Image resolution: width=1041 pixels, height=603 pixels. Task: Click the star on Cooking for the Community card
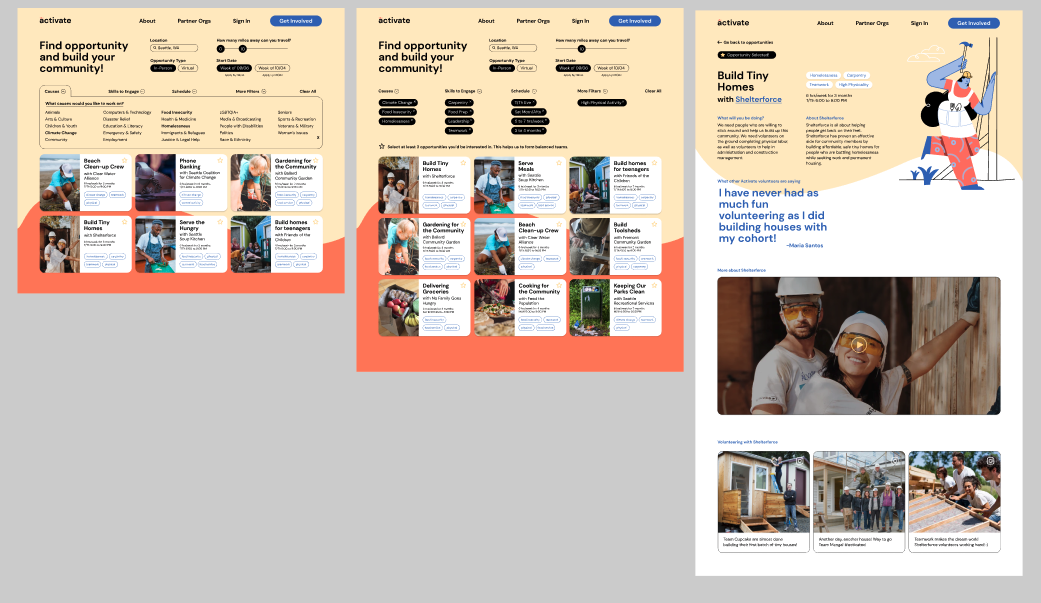tap(559, 285)
